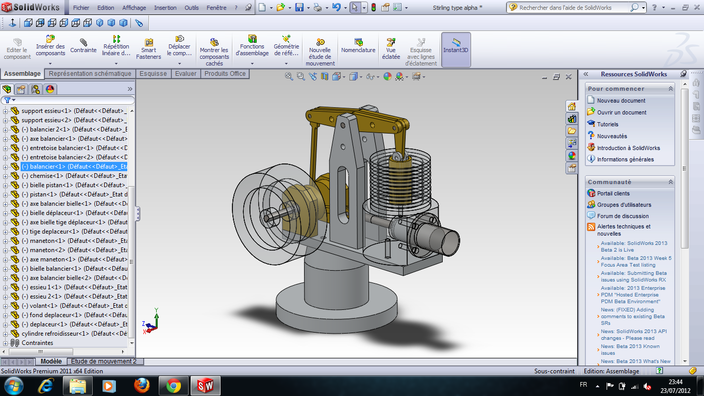Click the Save icon in title toolbar
Viewport: 704px width, 396px height.
tap(299, 8)
